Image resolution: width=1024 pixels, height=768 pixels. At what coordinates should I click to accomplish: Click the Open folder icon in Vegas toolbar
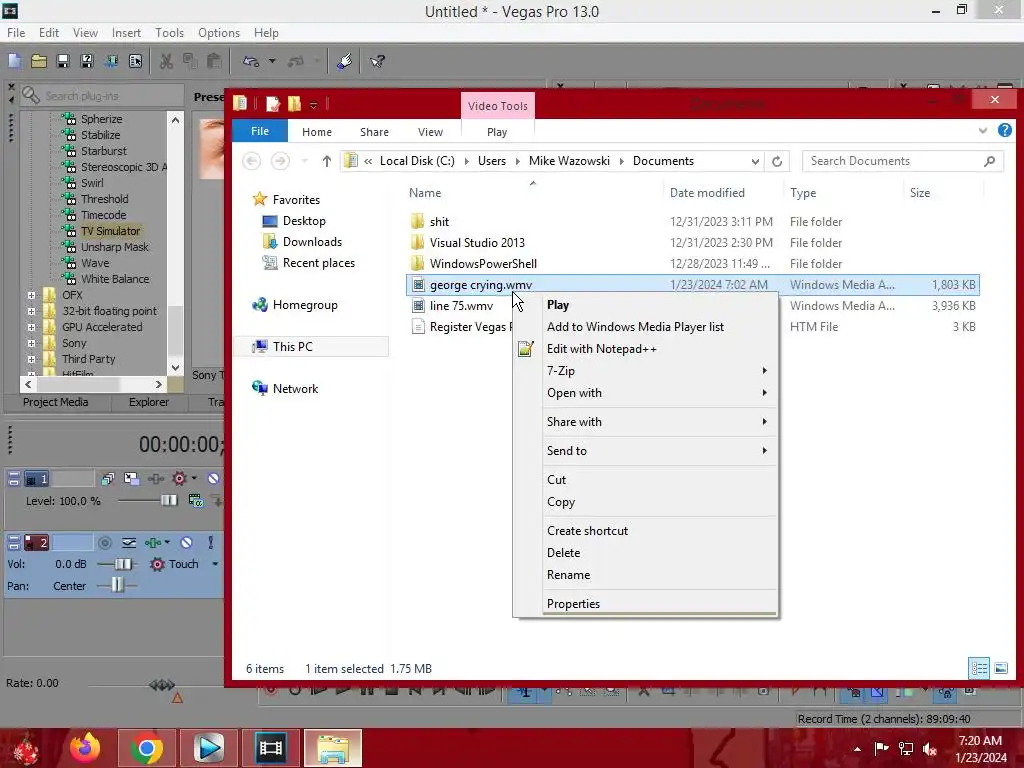pyautogui.click(x=39, y=61)
